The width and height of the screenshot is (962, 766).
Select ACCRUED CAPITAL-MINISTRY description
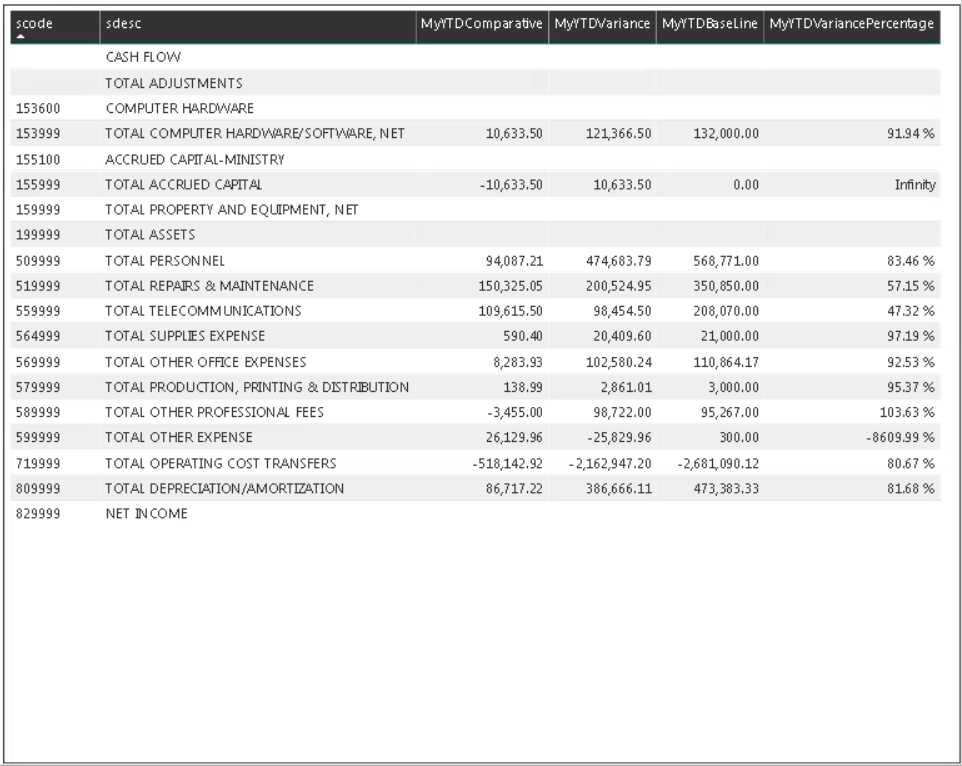pos(195,159)
